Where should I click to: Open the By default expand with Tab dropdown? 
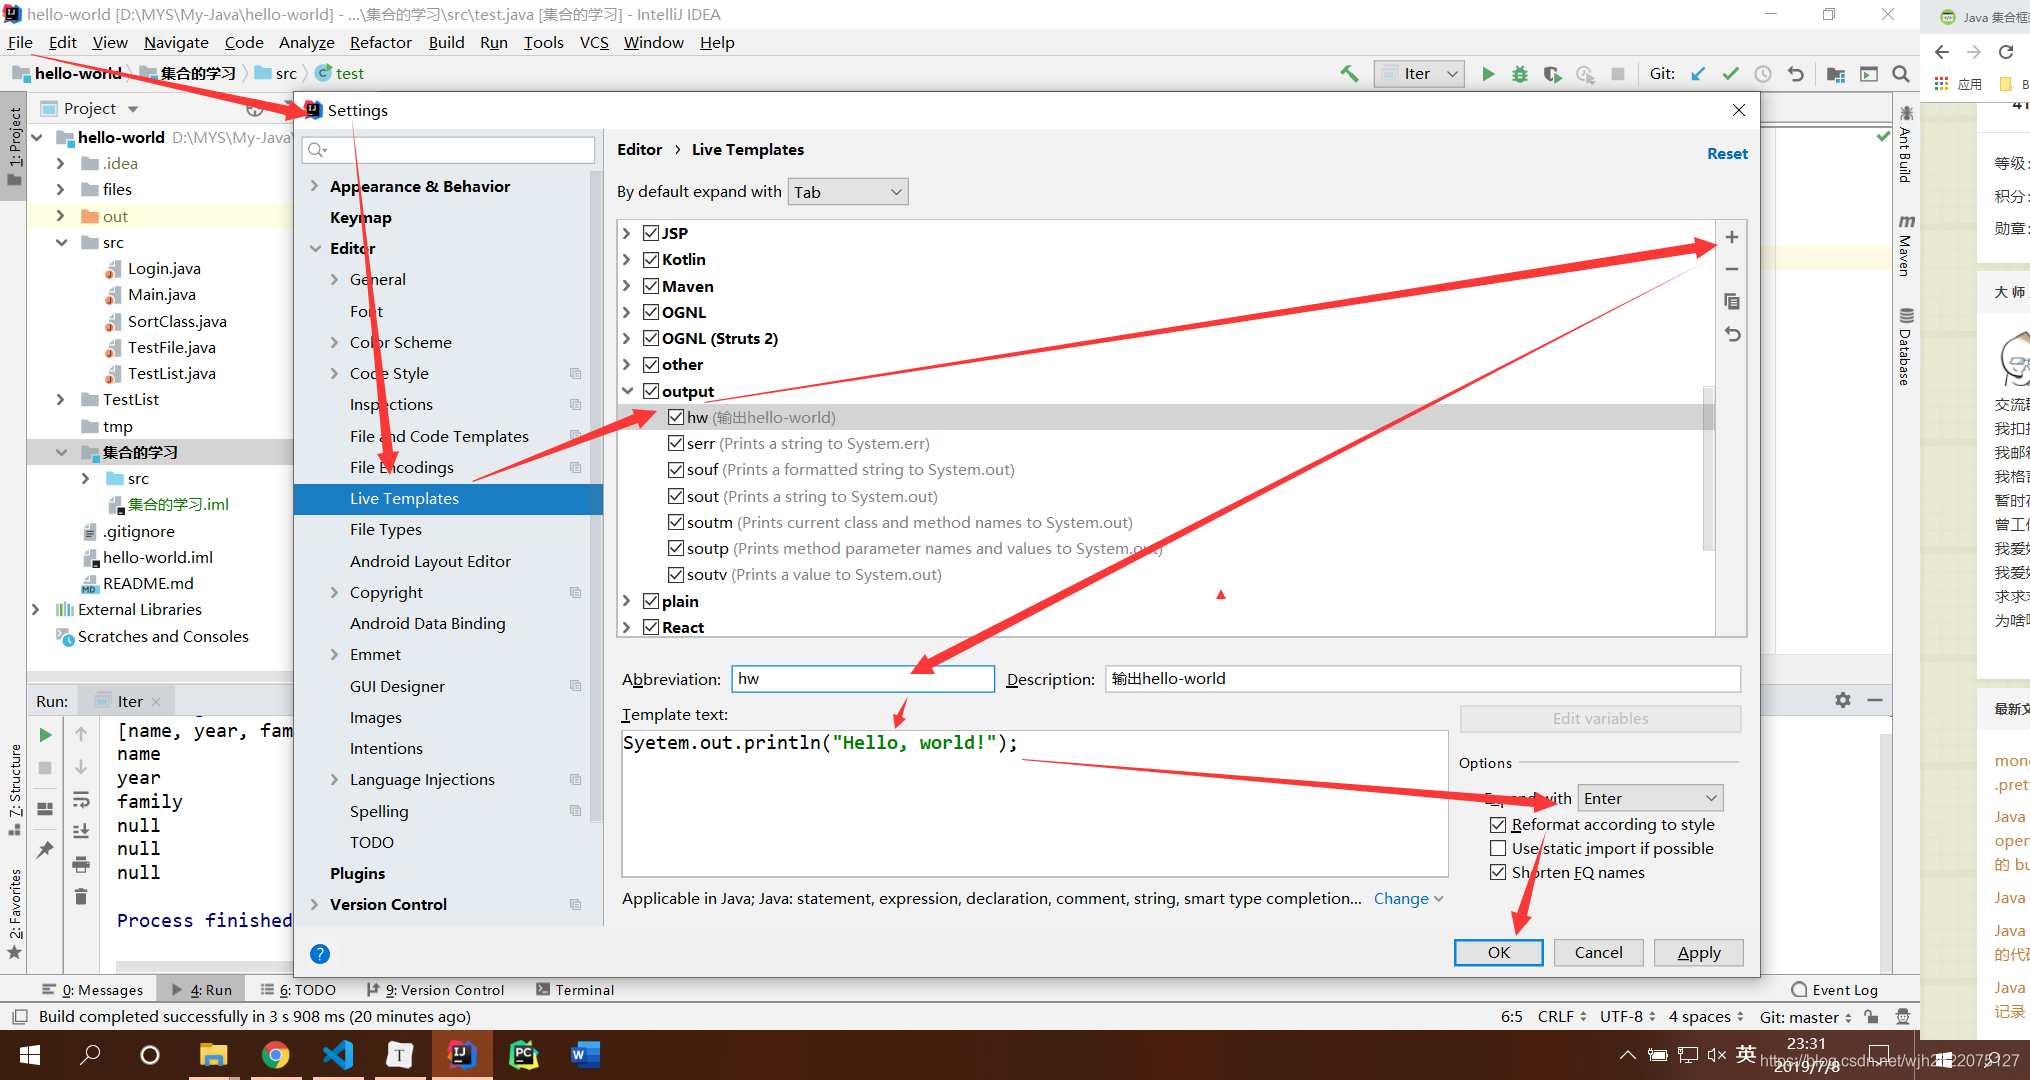(x=848, y=192)
